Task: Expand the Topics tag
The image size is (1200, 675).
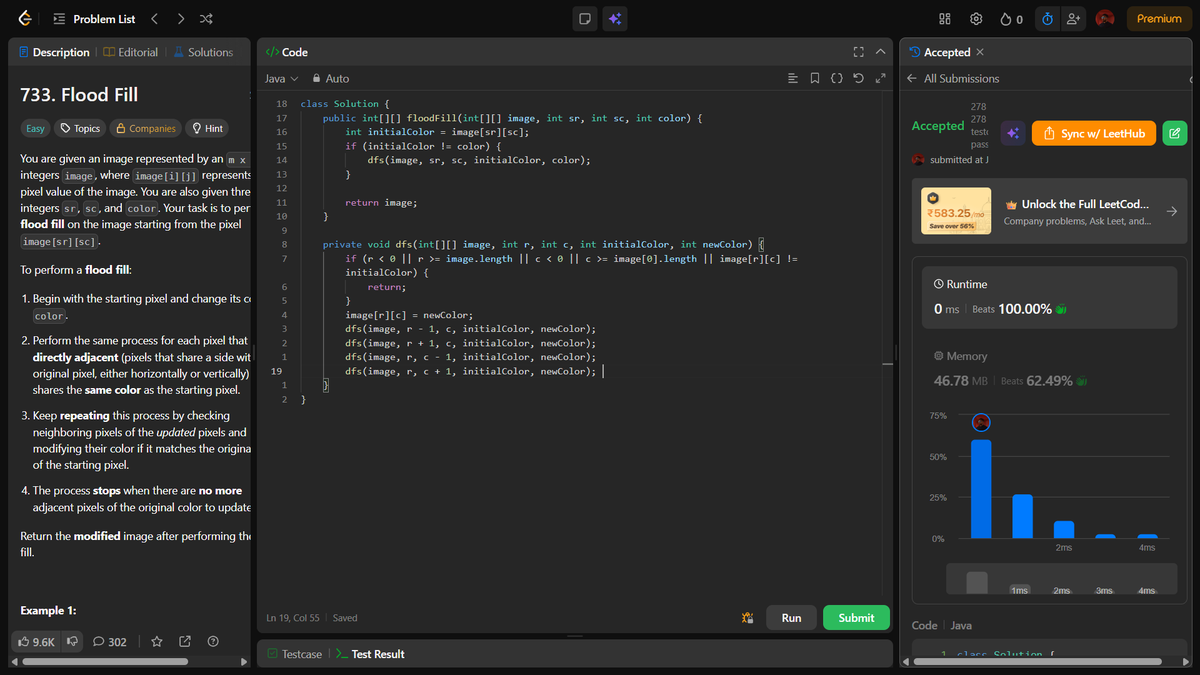Action: (x=80, y=128)
